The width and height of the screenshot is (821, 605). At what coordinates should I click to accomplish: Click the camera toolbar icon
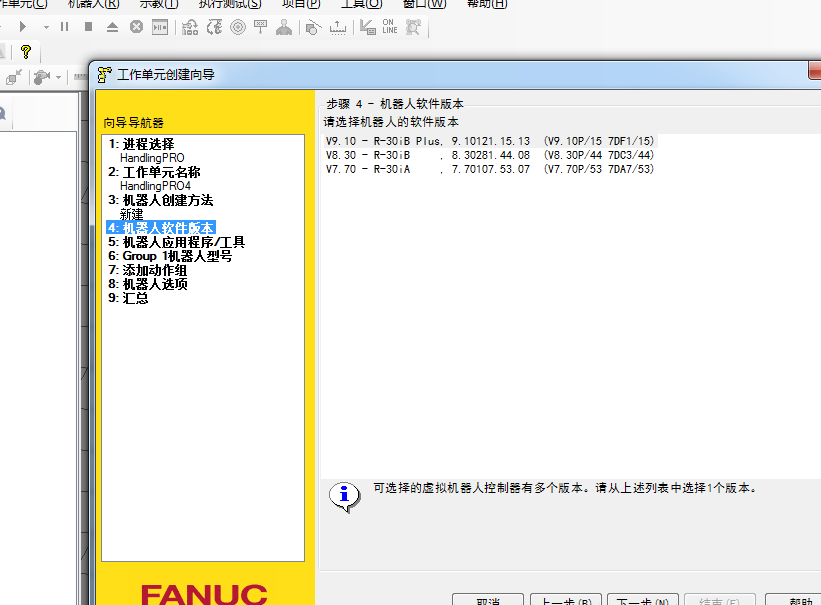42,78
